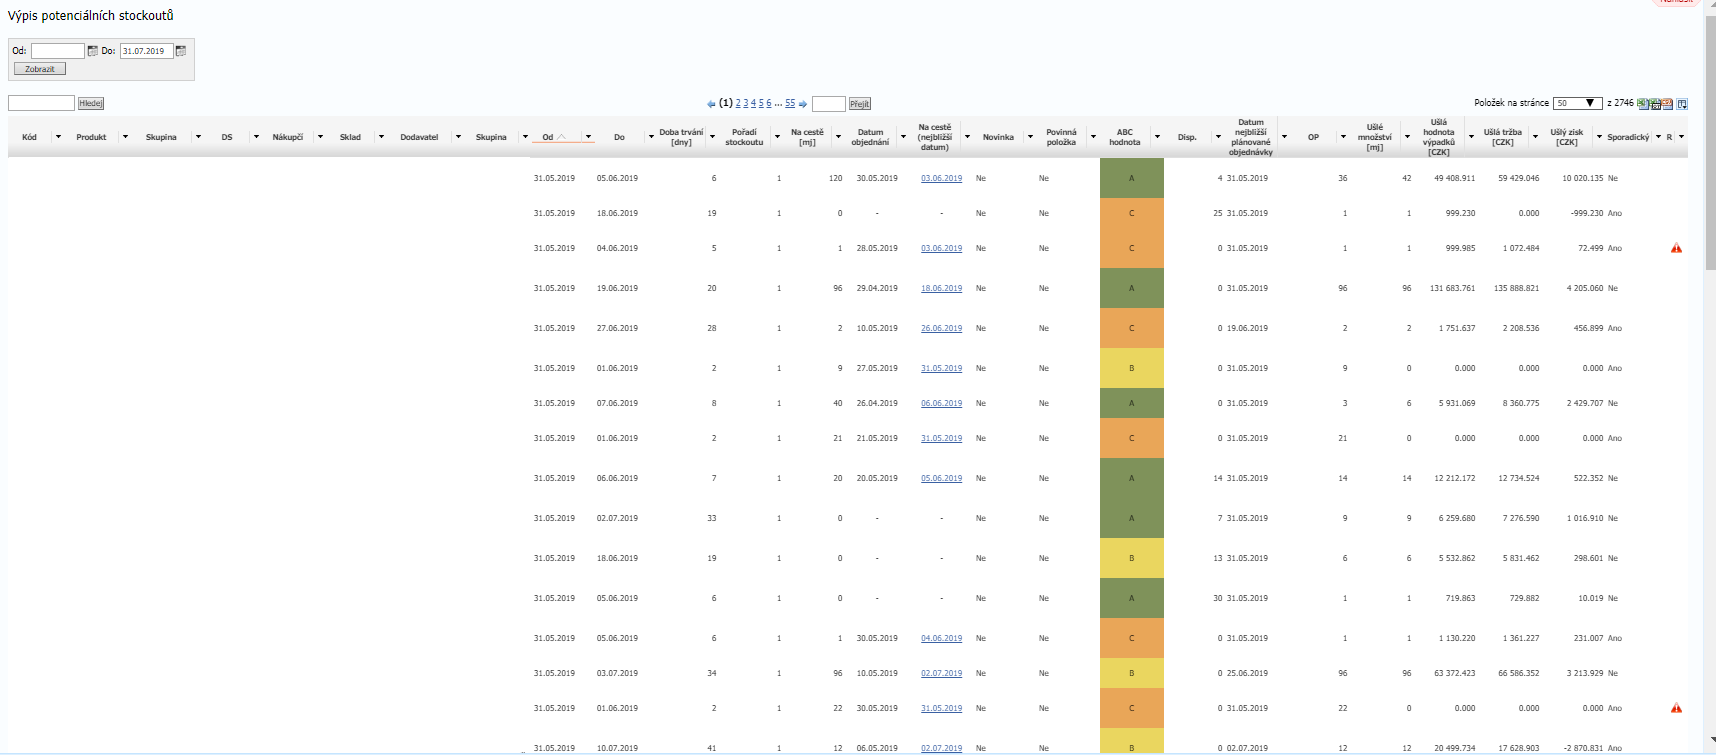Go to next page arrow

coord(802,104)
